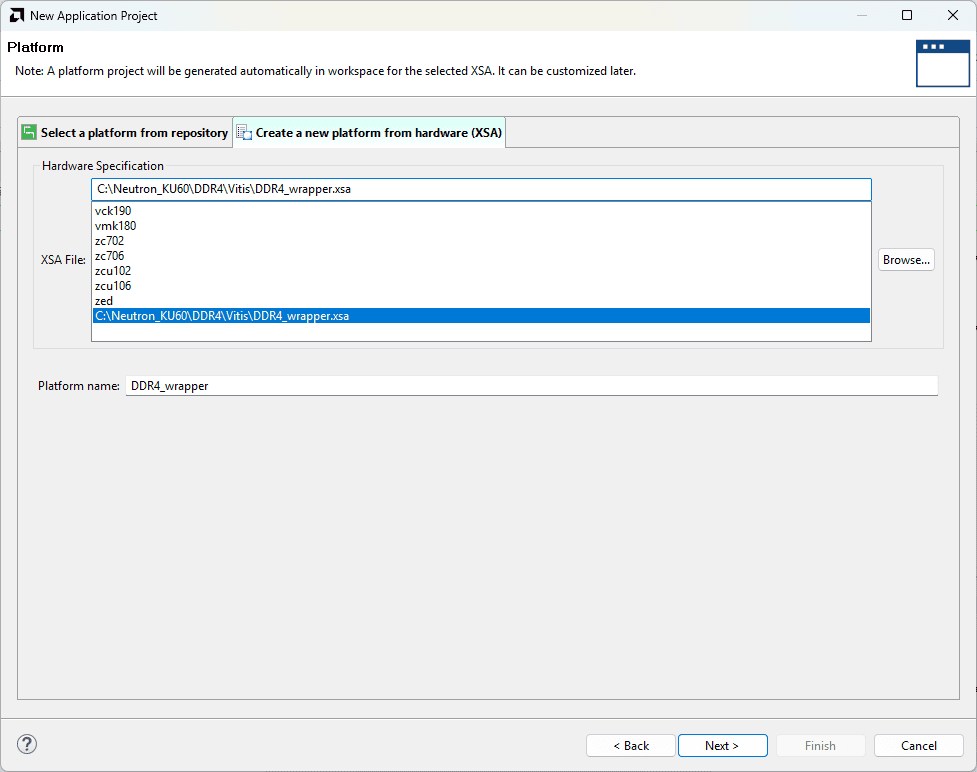Maximize the New Application Project window
The width and height of the screenshot is (977, 772).
pyautogui.click(x=907, y=16)
